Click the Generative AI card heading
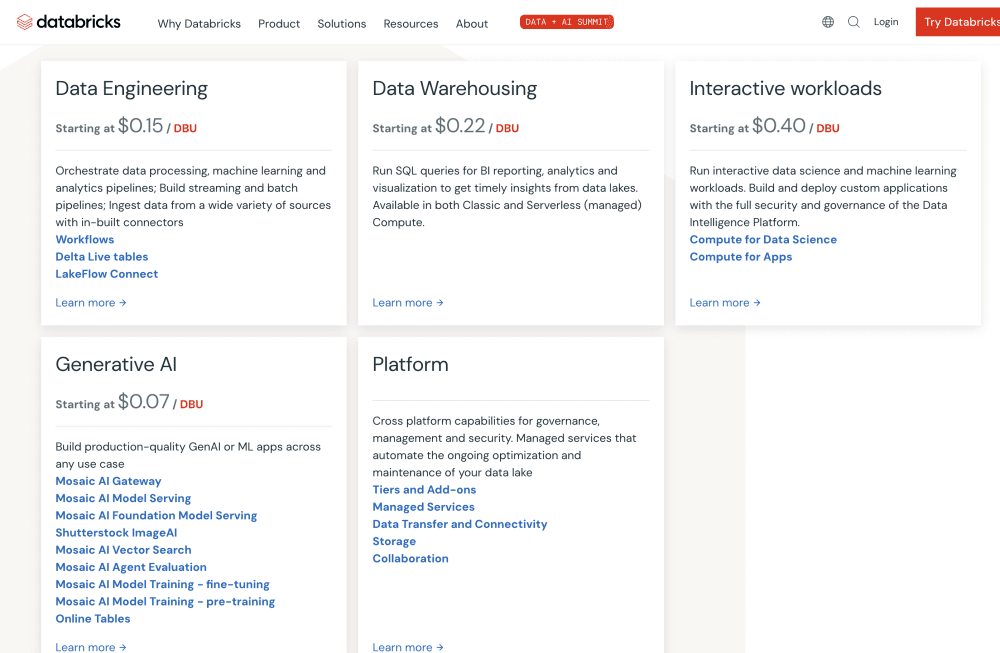1000x653 pixels. pyautogui.click(x=116, y=364)
